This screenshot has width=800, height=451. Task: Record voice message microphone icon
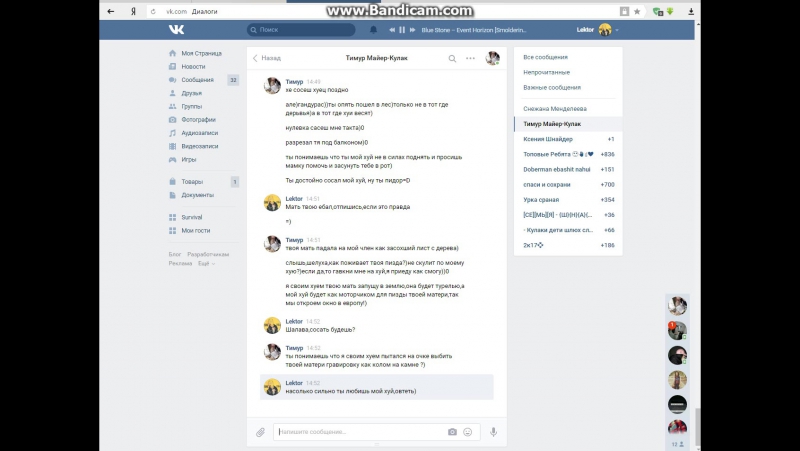[x=493, y=432]
